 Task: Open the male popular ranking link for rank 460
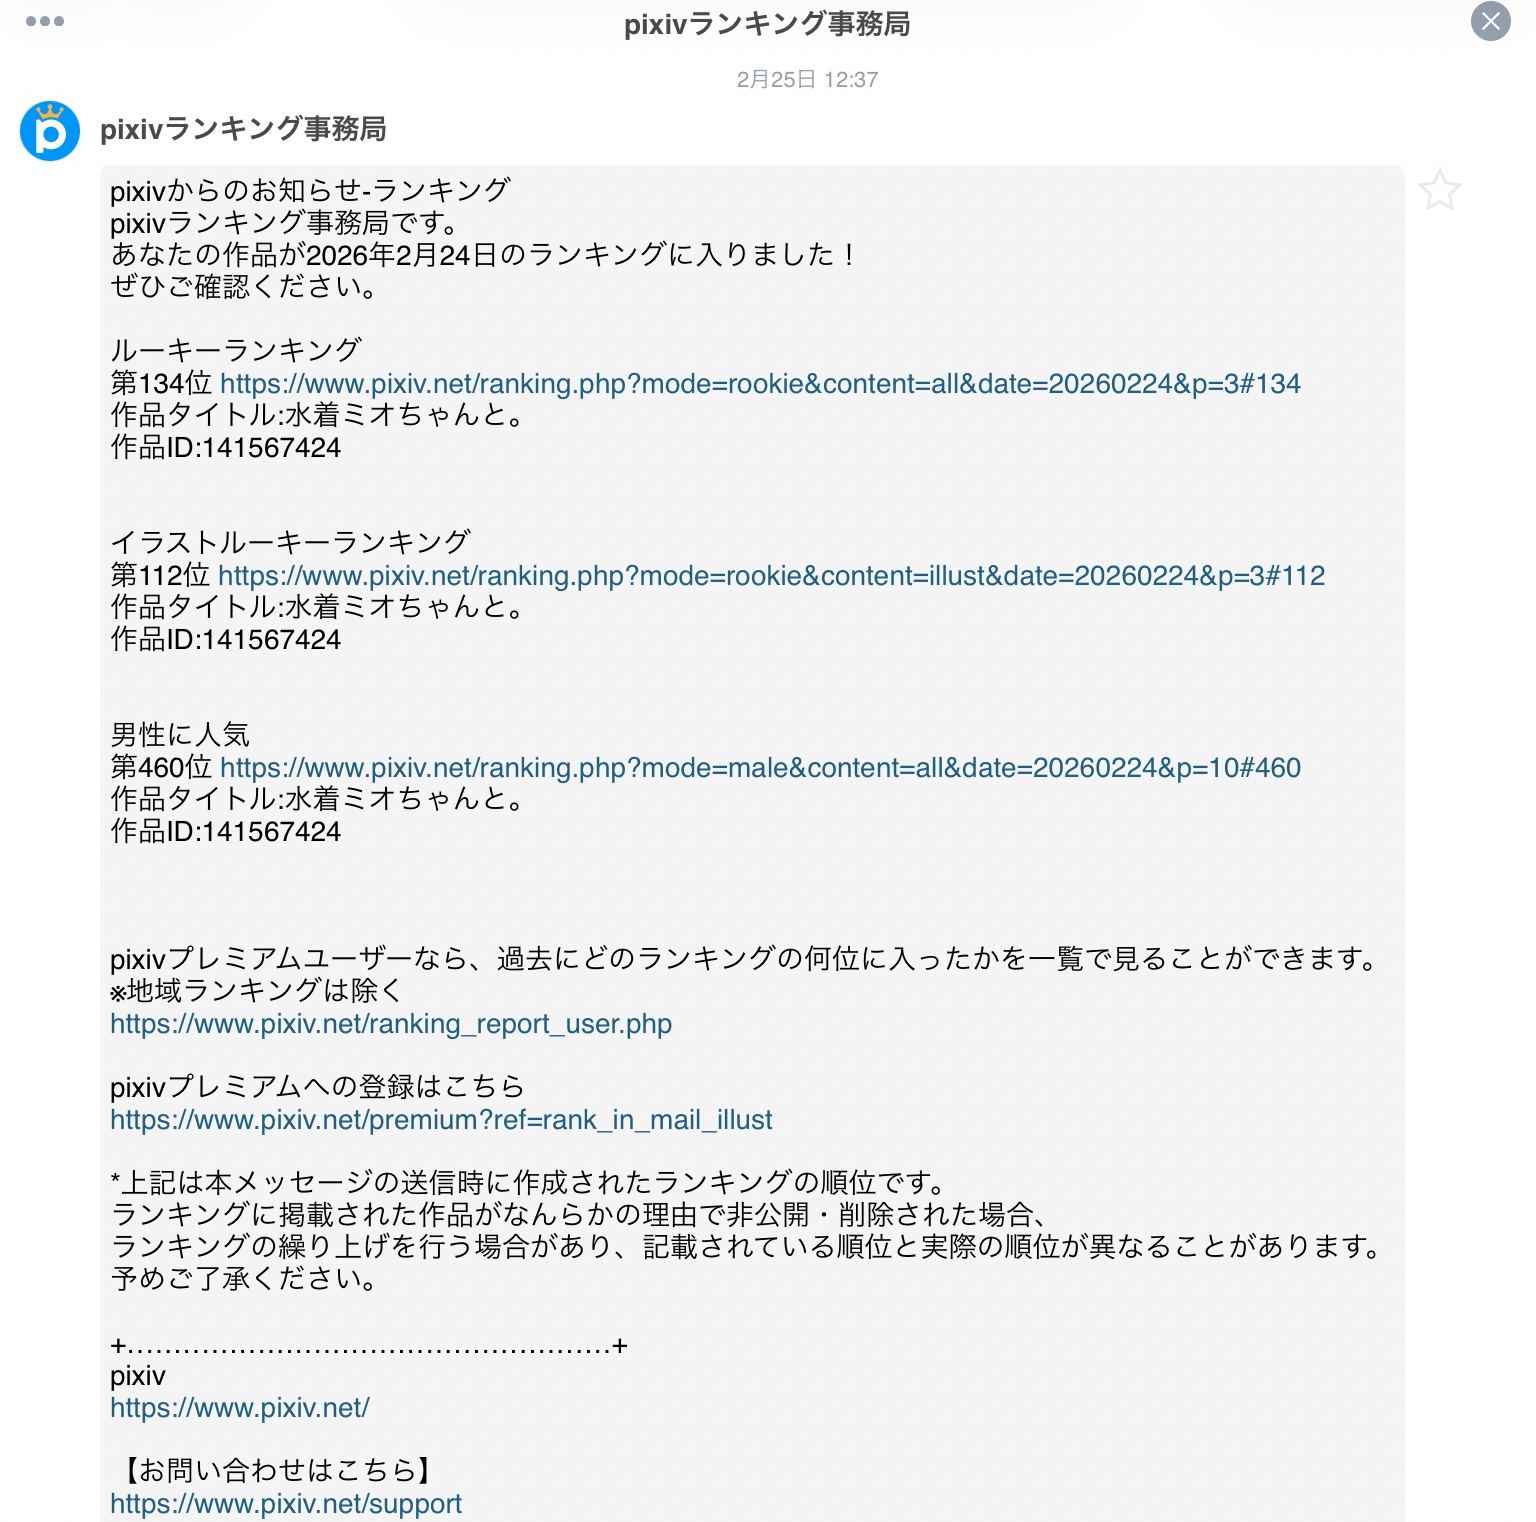click(x=760, y=768)
